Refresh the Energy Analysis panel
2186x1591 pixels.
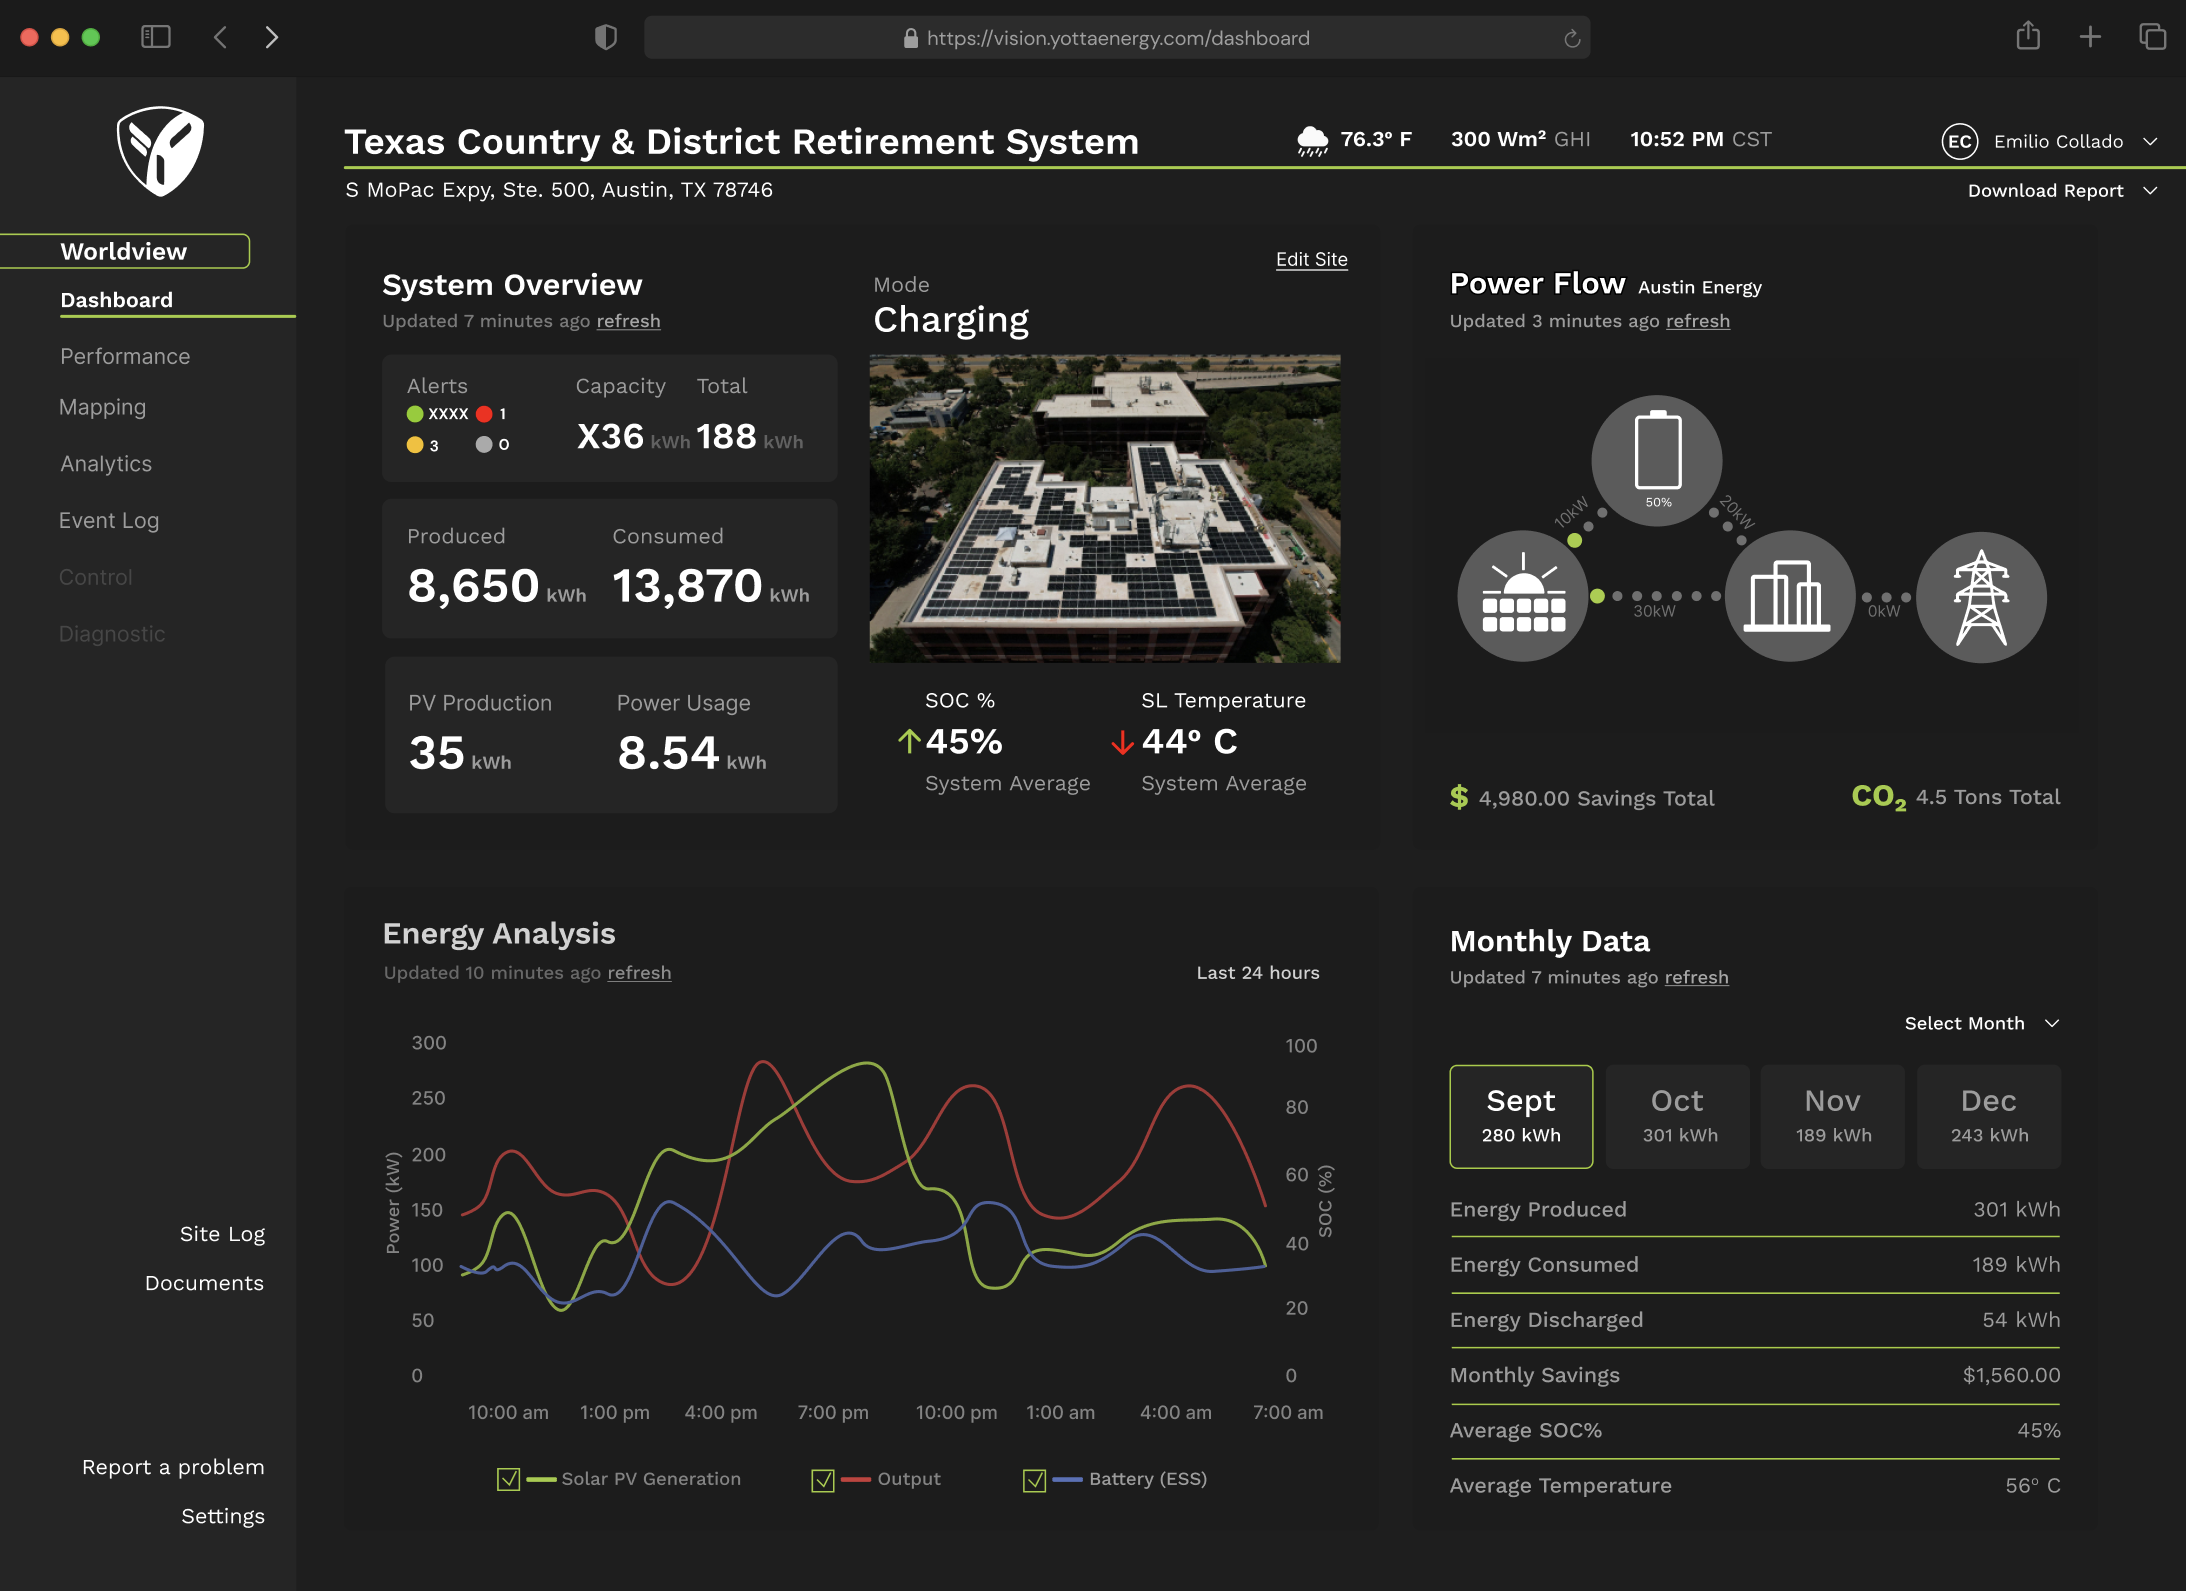pos(639,972)
